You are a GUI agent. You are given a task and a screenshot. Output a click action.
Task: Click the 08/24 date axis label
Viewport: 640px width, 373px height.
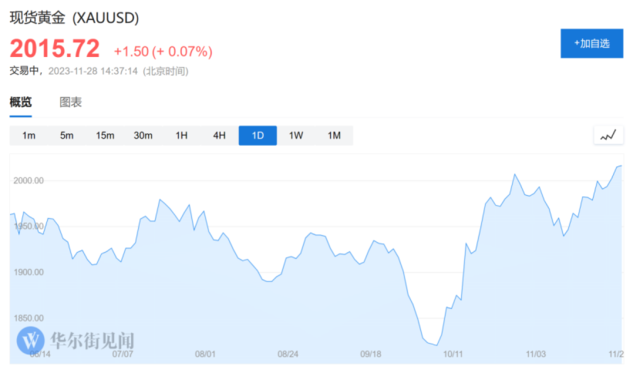coord(288,354)
